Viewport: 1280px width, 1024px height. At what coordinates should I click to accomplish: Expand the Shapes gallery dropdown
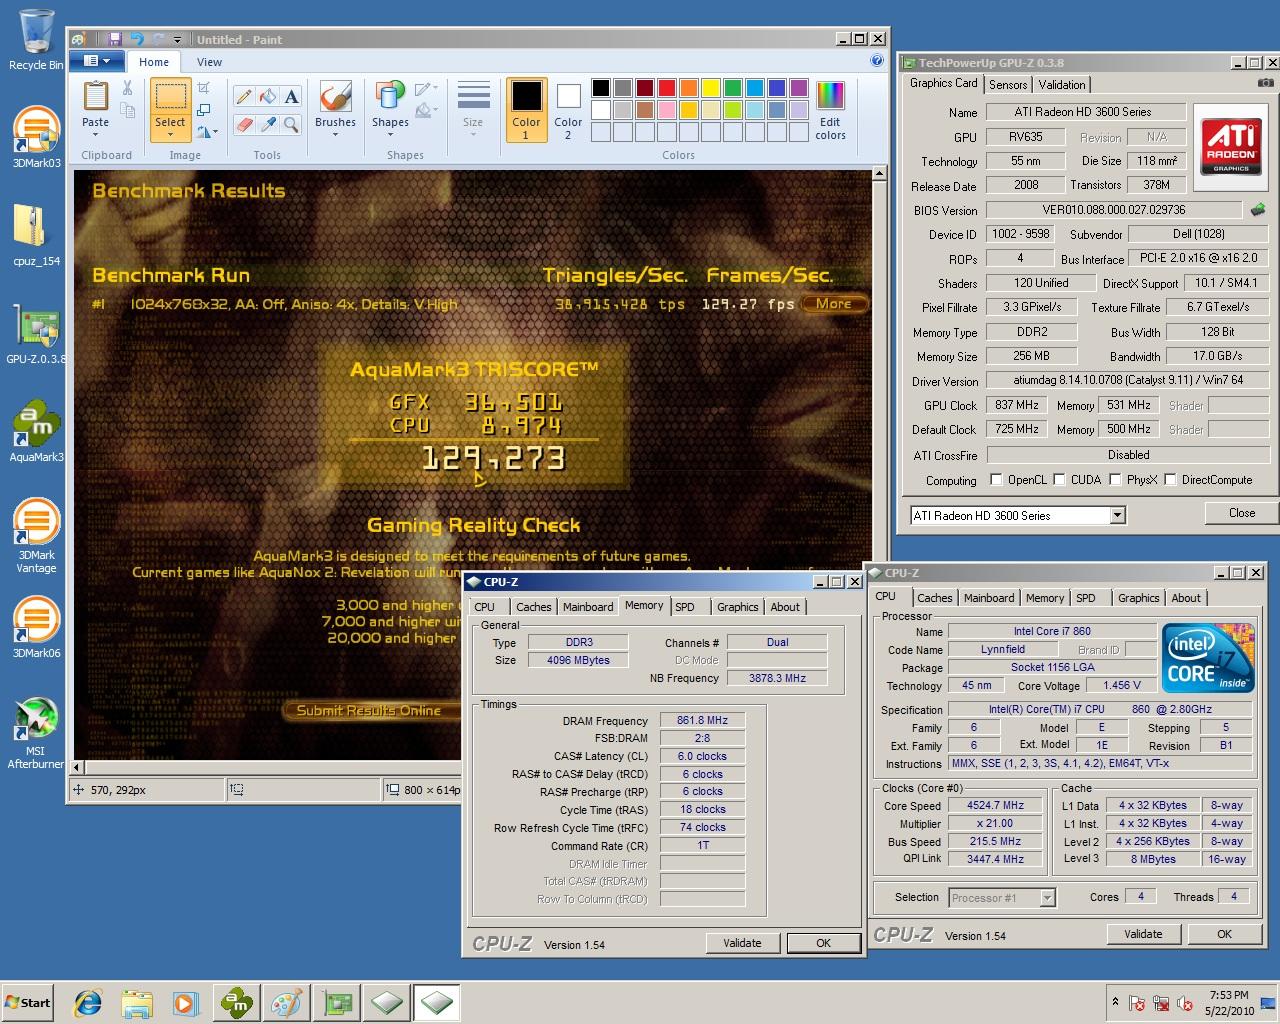[390, 135]
